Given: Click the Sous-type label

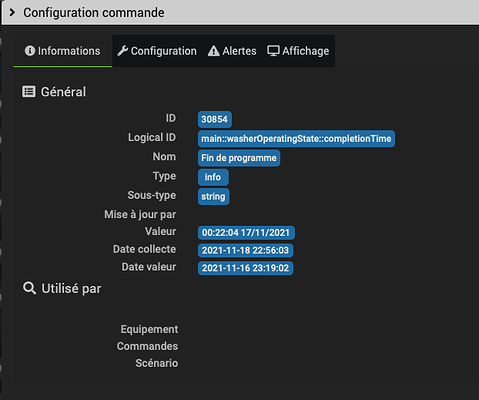Looking at the screenshot, I should pyautogui.click(x=152, y=195).
